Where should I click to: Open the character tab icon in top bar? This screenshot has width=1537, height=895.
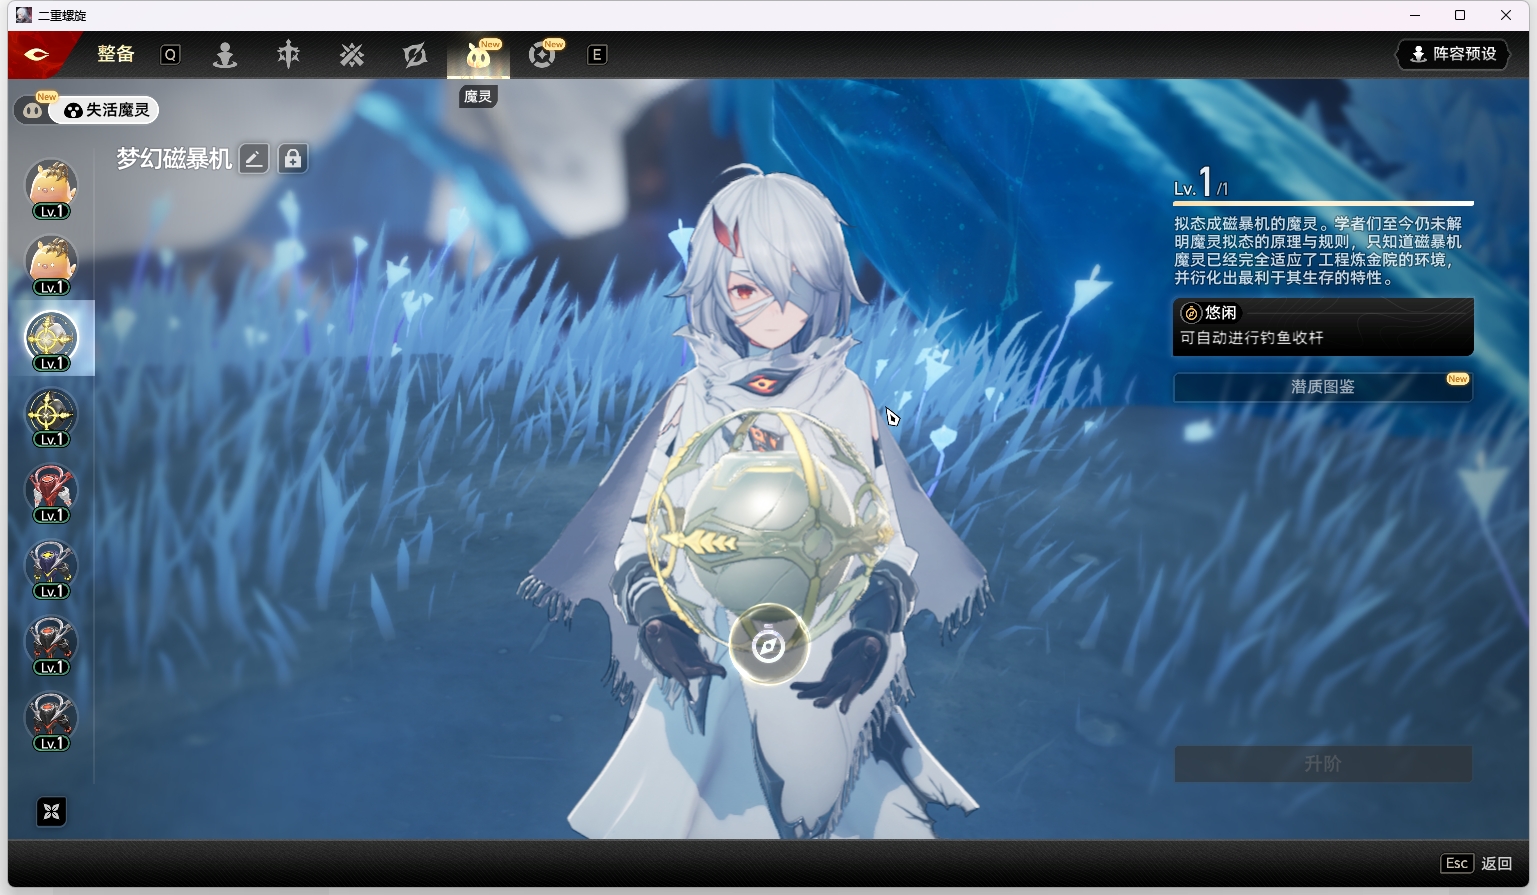coord(225,55)
